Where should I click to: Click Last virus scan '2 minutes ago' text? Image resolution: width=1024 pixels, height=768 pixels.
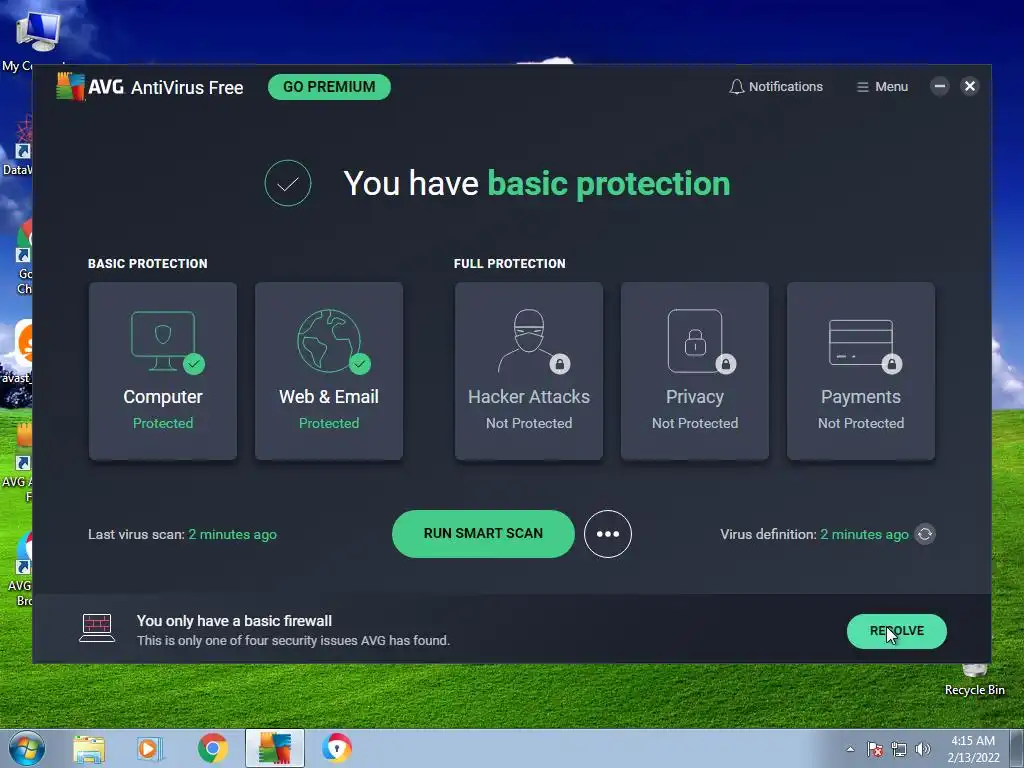point(232,534)
